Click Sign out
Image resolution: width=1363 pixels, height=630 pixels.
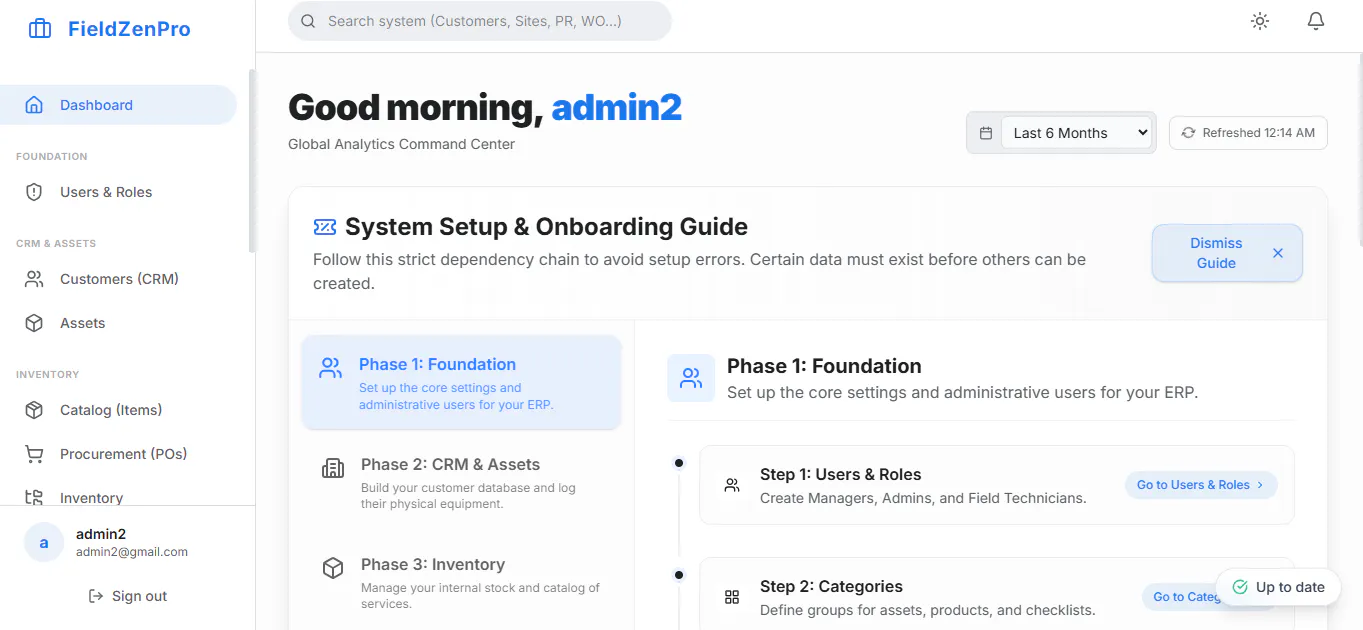[127, 596]
